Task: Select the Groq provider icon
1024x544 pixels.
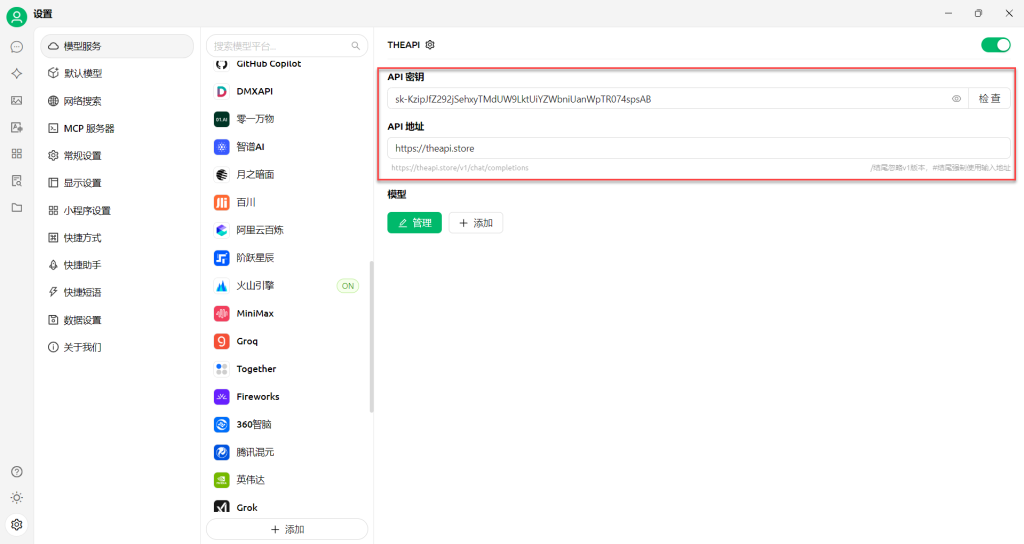Action: (221, 341)
